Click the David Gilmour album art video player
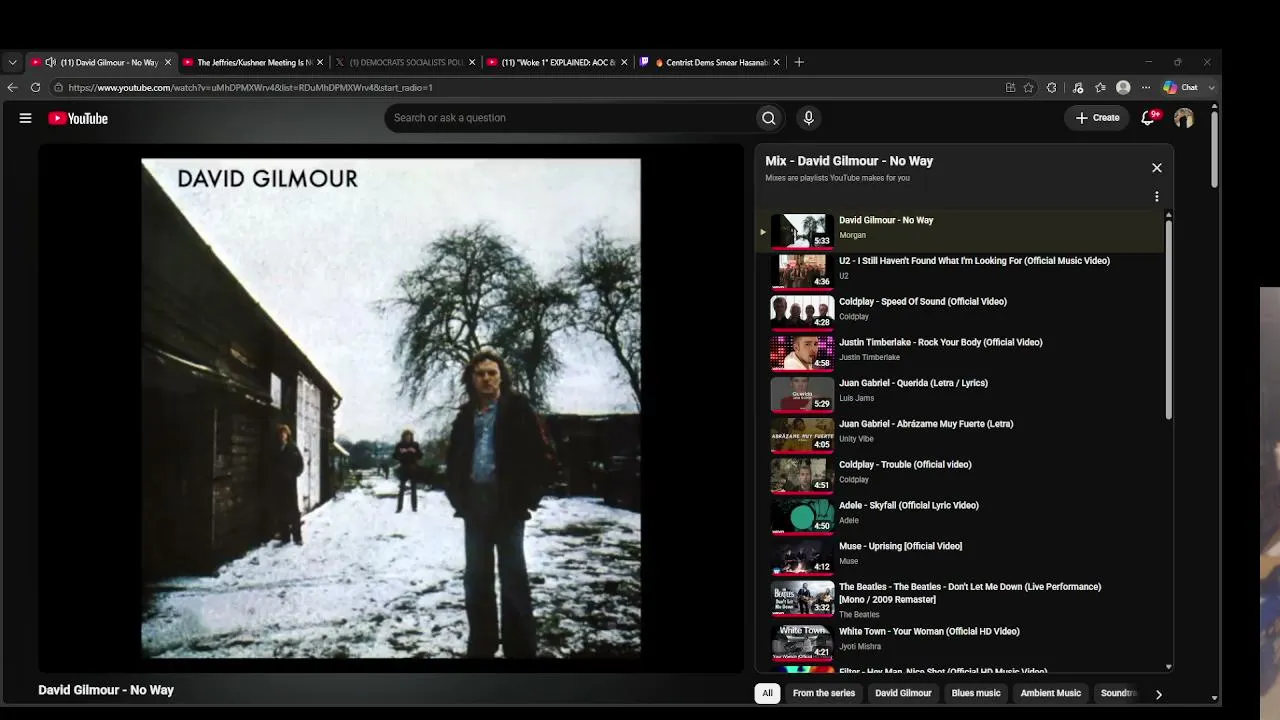 tap(391, 408)
